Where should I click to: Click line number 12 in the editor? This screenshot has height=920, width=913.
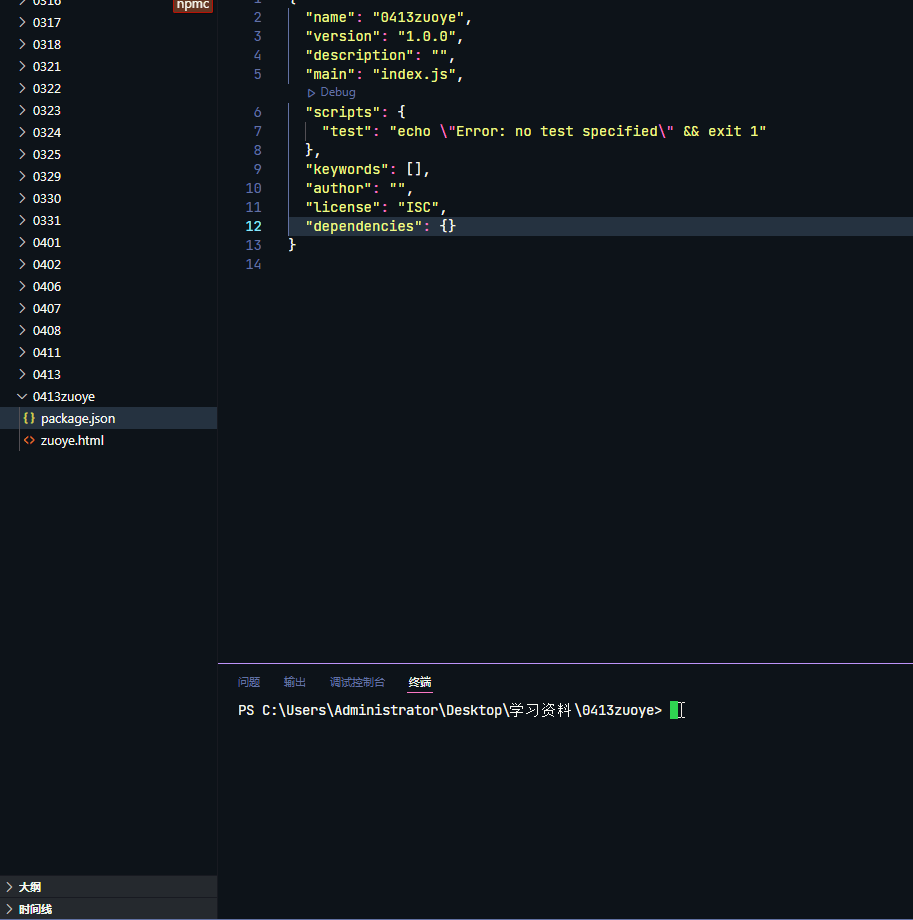(252, 226)
